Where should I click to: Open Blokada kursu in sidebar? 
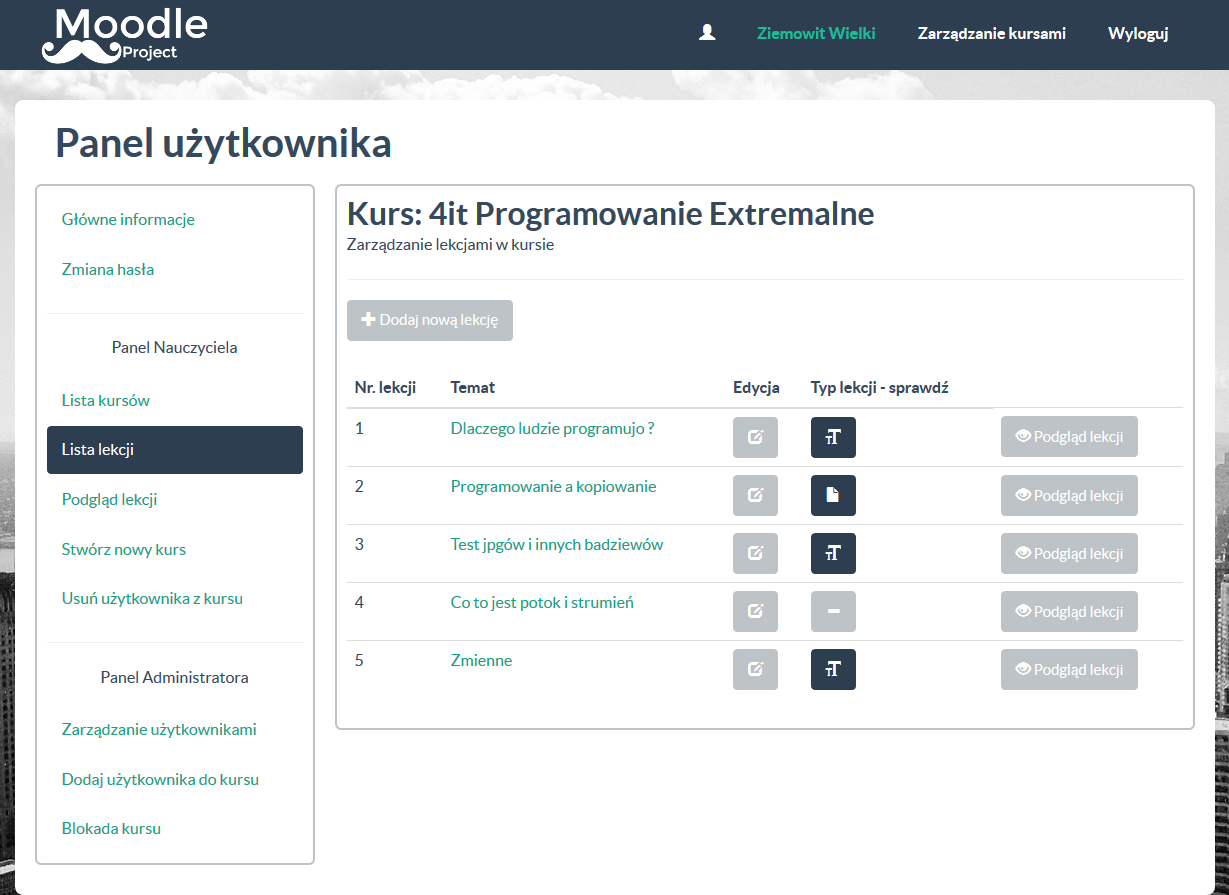111,828
